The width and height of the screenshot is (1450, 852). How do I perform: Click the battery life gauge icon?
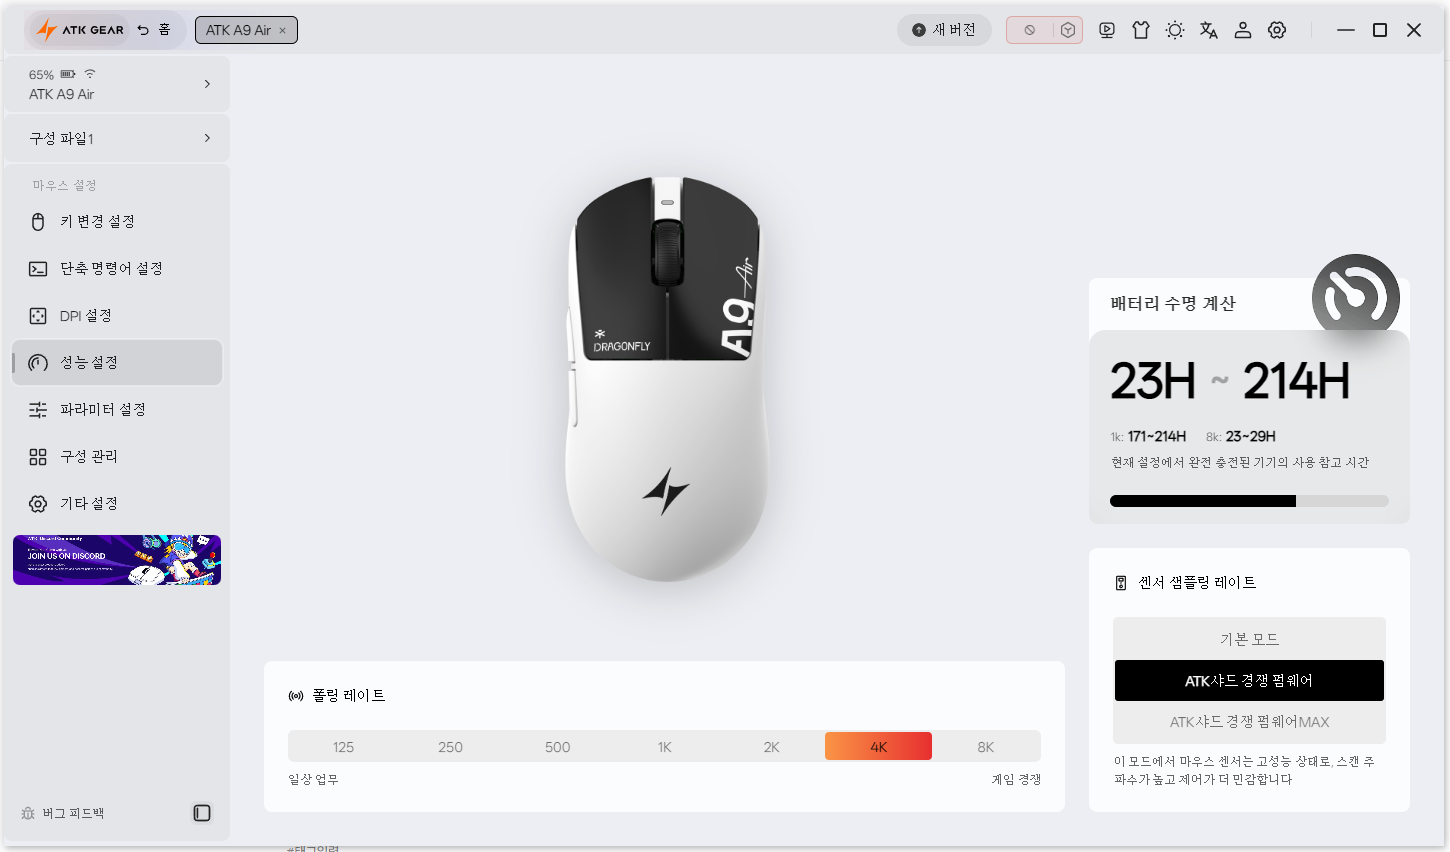click(x=1355, y=296)
